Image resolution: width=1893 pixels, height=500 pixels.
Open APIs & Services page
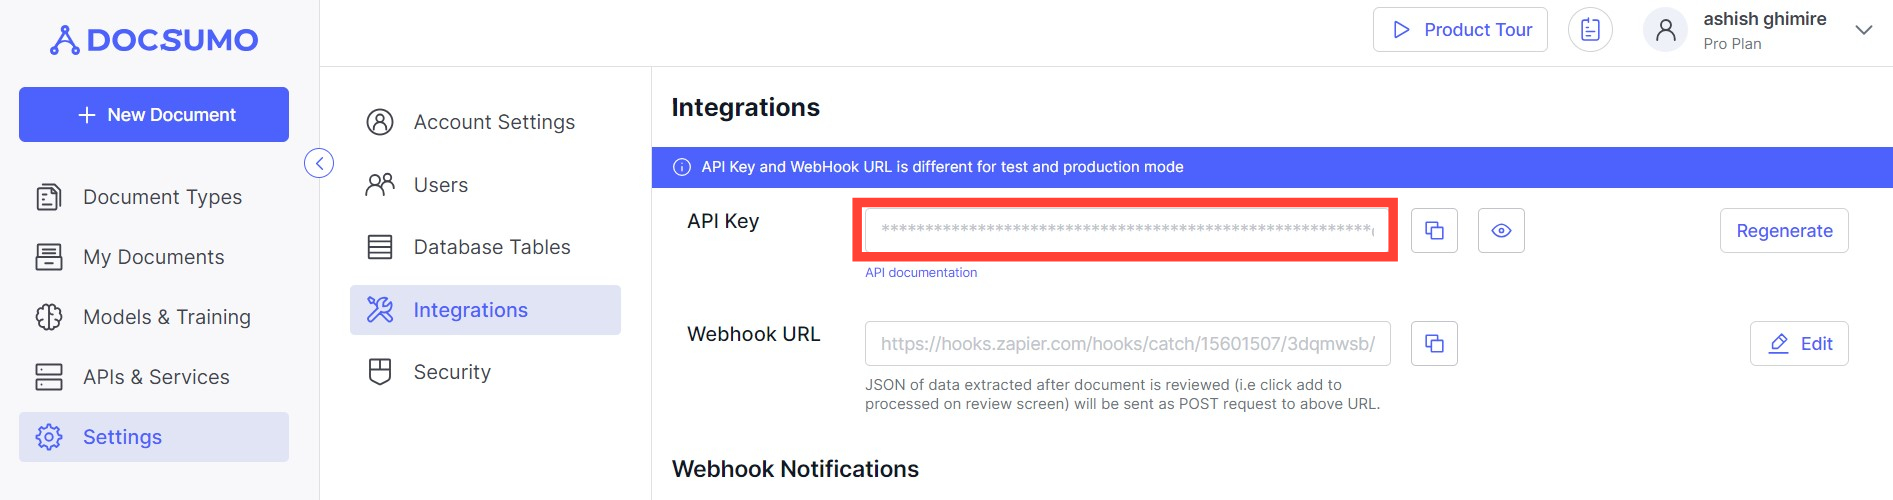(154, 377)
